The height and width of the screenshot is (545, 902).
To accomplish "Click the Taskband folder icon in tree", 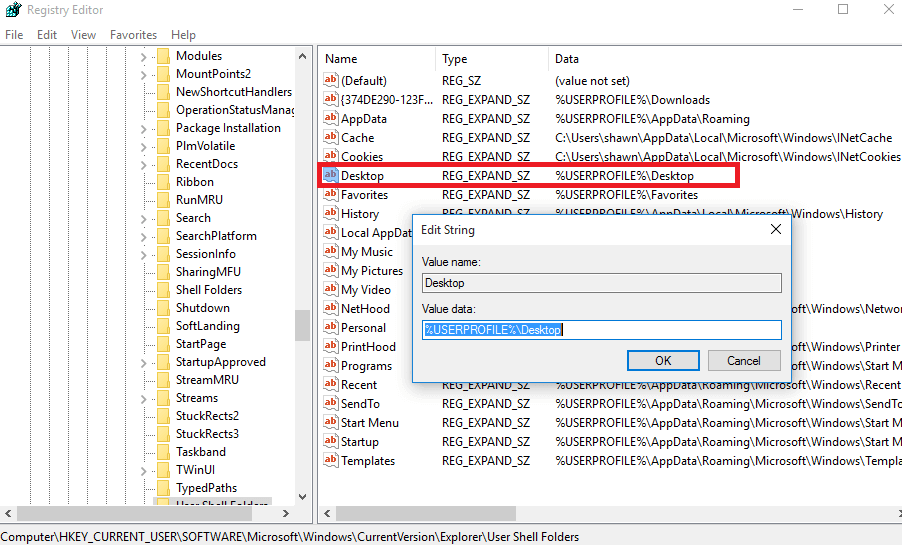I will pyautogui.click(x=162, y=452).
